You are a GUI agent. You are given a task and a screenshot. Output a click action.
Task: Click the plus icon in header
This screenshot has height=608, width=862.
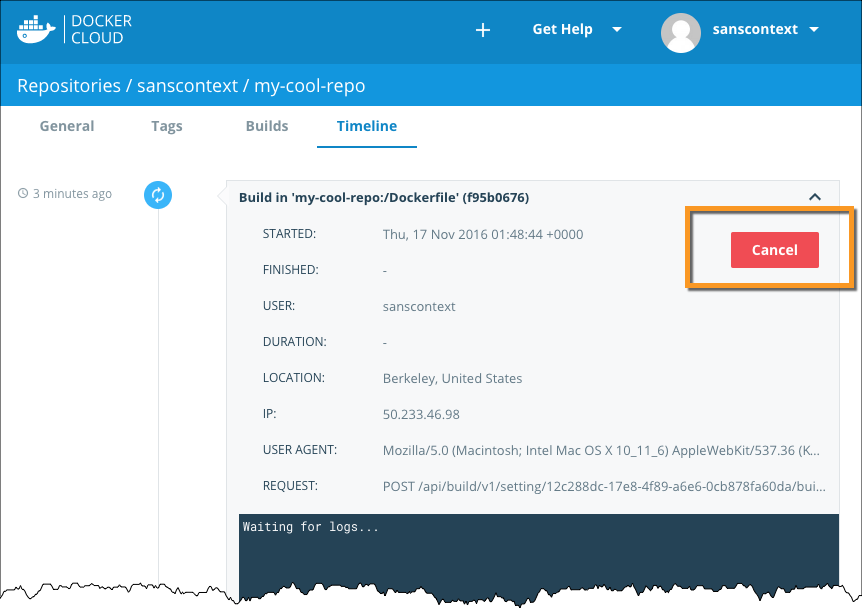tap(483, 30)
